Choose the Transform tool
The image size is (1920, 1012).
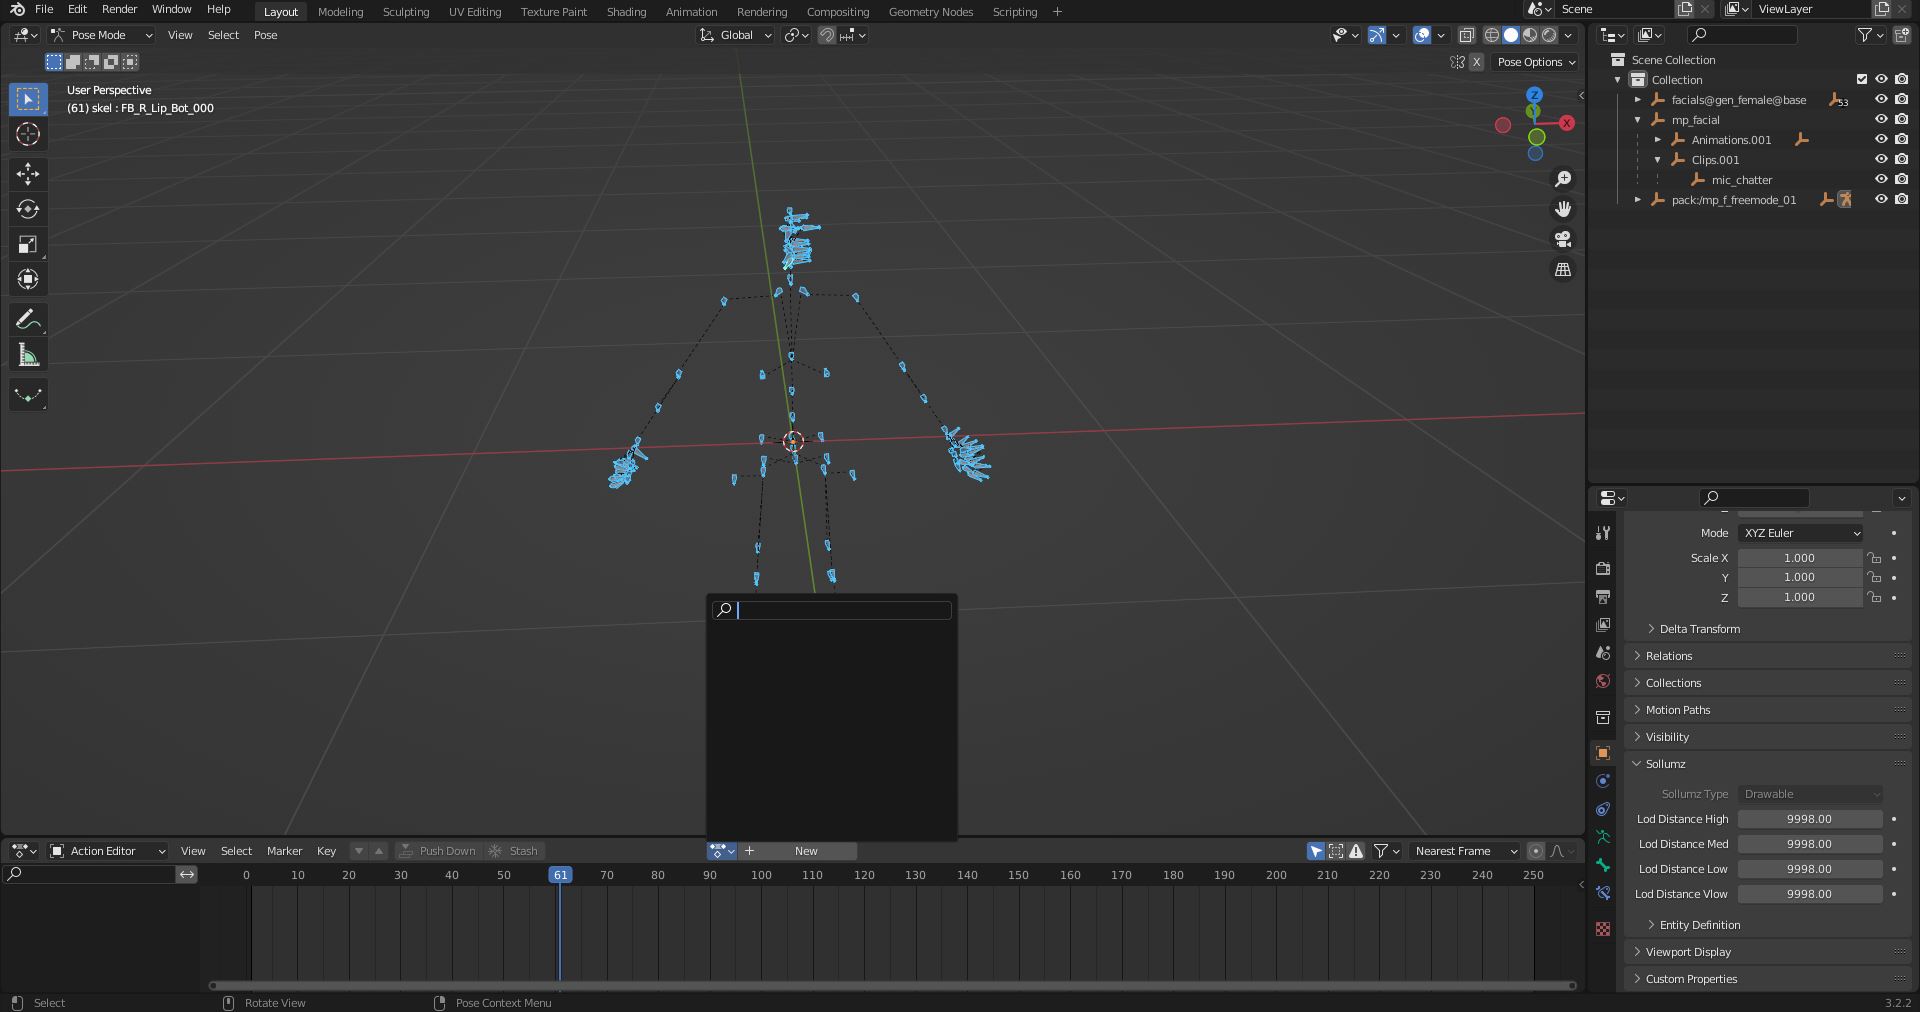[x=28, y=279]
